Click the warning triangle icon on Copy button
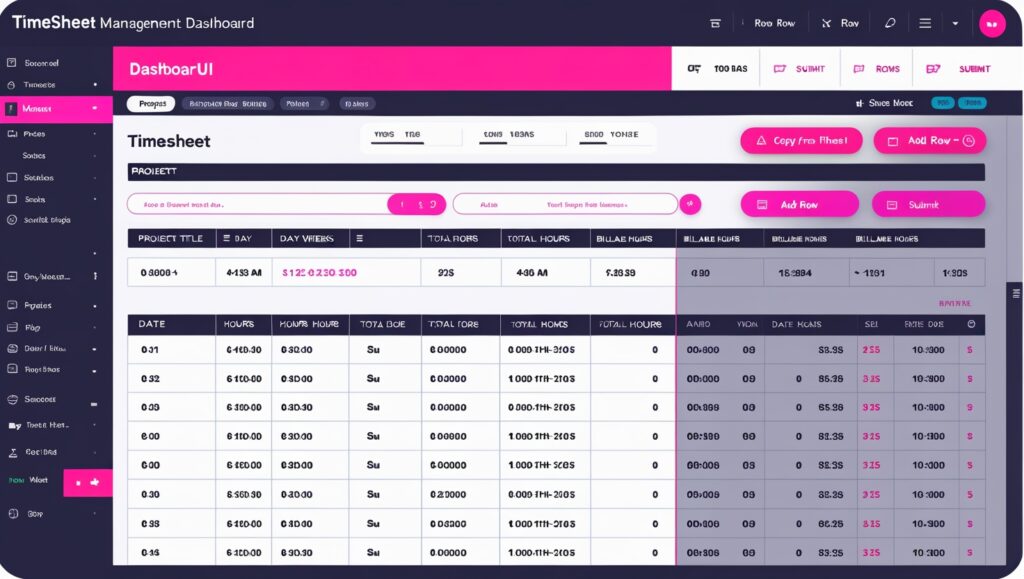Viewport: 1024px width, 579px height. tap(760, 141)
